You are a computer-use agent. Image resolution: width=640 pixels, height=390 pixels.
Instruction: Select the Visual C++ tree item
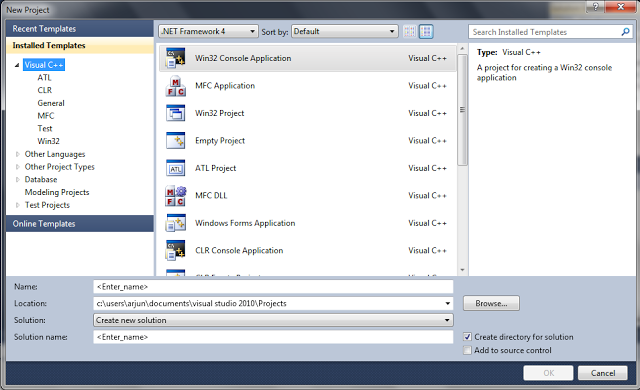pyautogui.click(x=44, y=65)
